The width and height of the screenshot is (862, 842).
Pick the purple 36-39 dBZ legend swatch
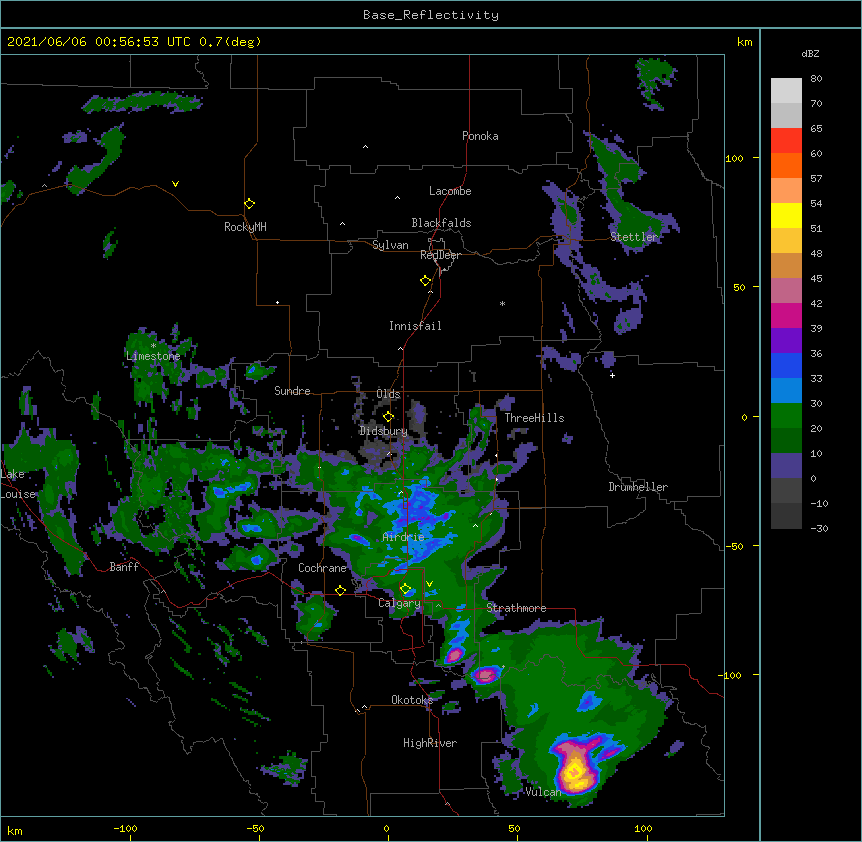pyautogui.click(x=786, y=341)
